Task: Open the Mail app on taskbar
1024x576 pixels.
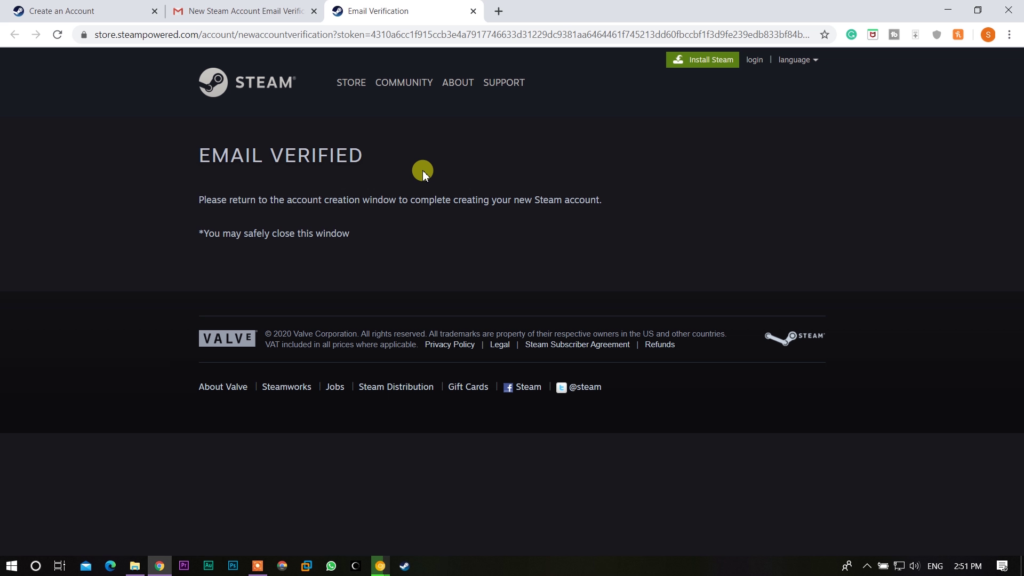Action: [86, 566]
